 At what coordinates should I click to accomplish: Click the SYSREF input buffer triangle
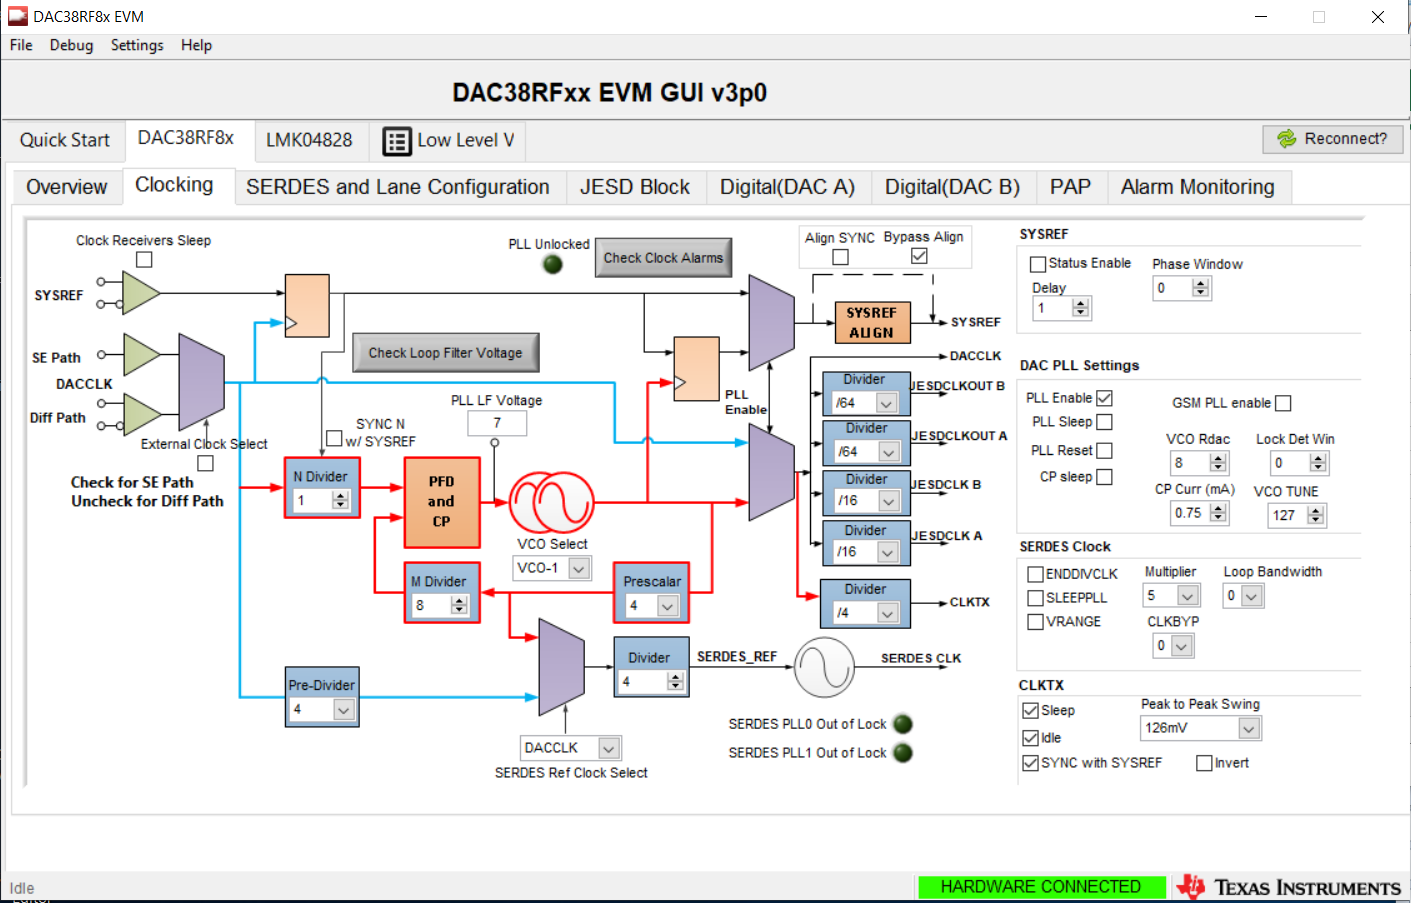(x=141, y=293)
